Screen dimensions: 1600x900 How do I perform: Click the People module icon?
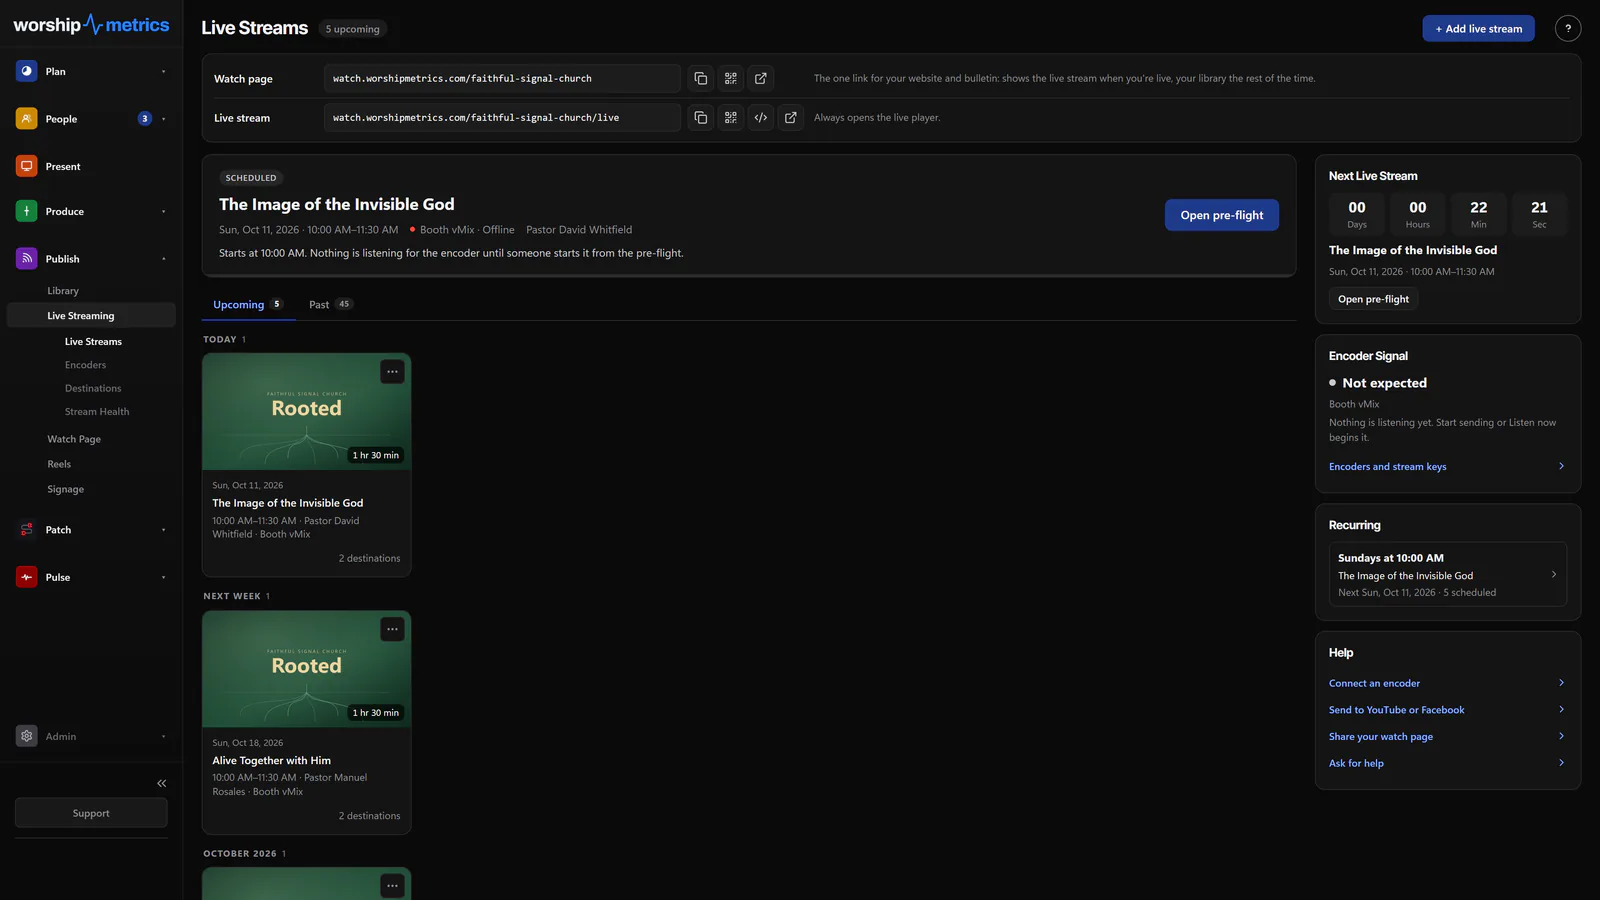point(27,119)
